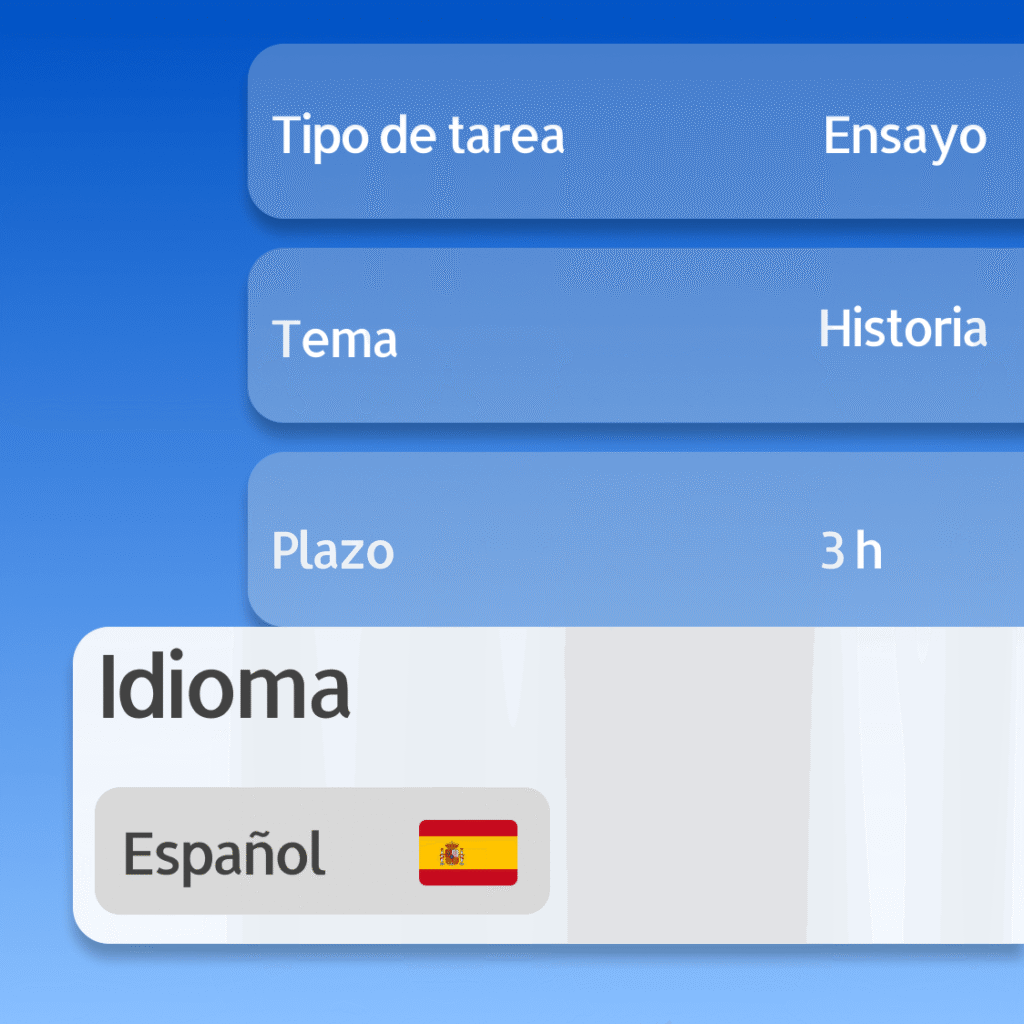Click the Spain flag icon

(x=468, y=852)
